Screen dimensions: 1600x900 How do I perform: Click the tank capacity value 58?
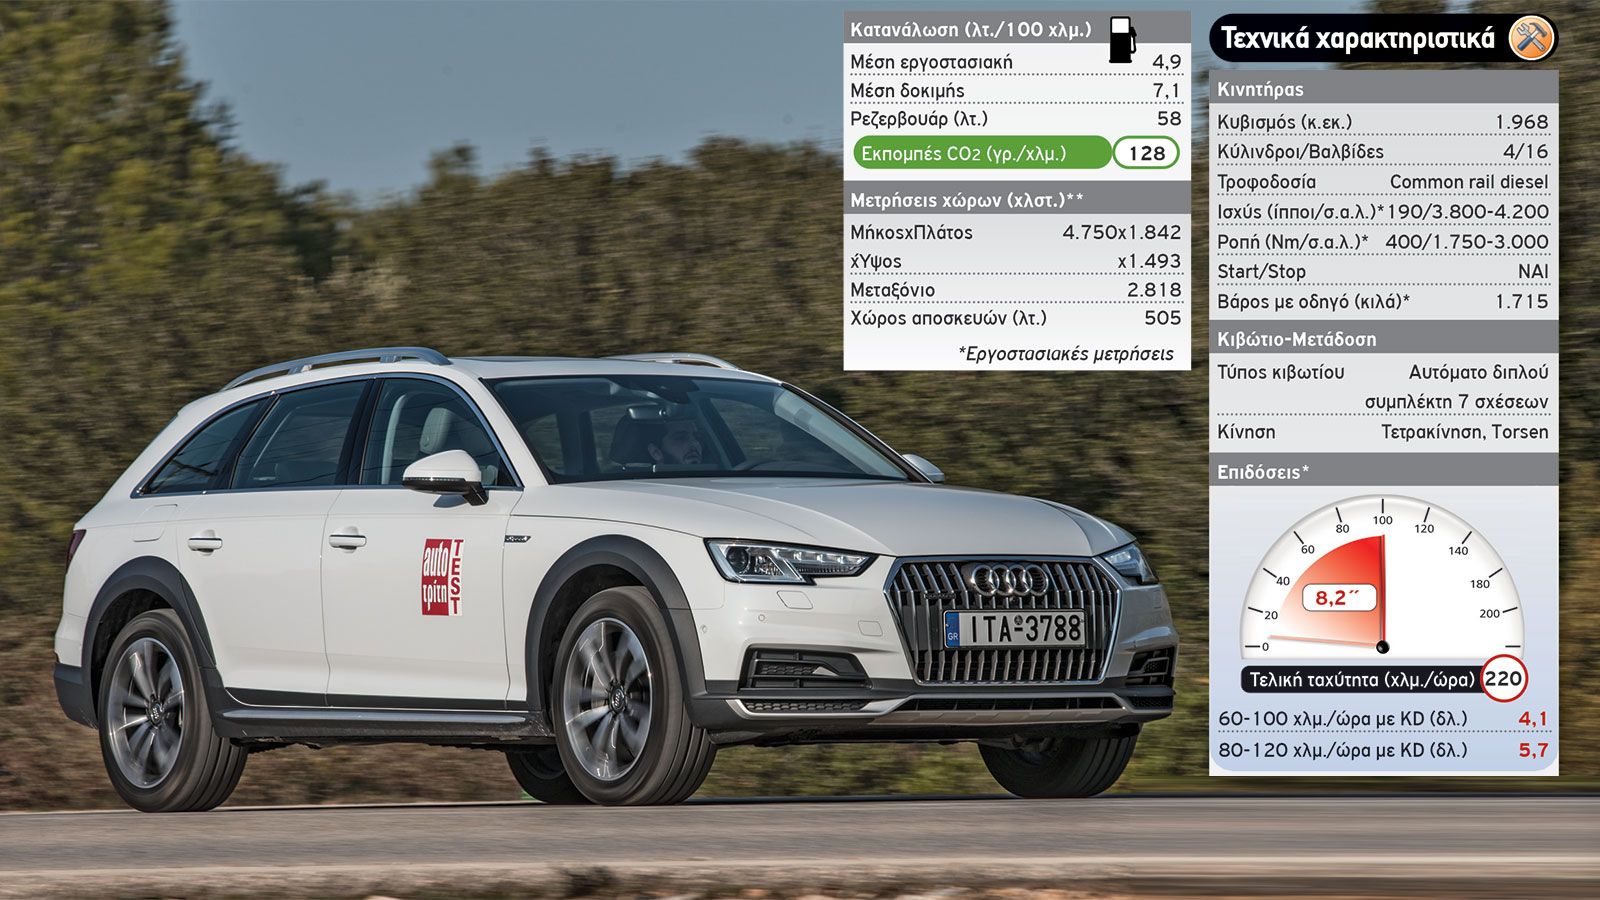pos(1169,119)
